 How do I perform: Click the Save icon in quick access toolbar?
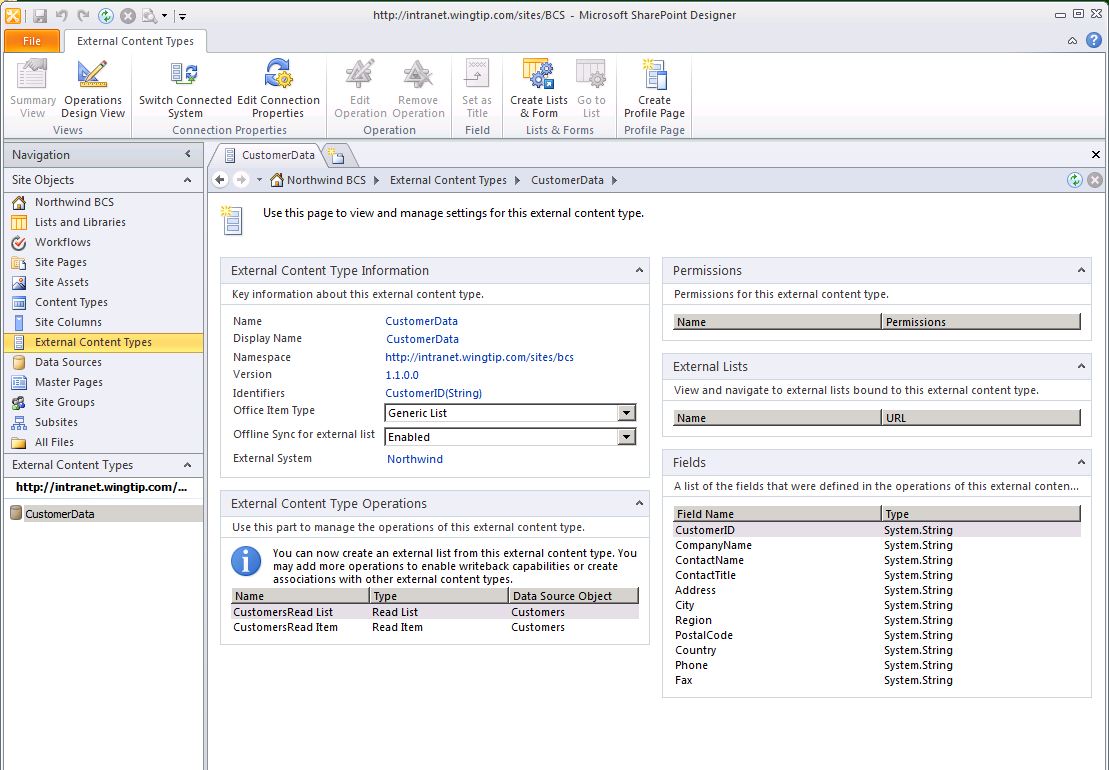[40, 15]
